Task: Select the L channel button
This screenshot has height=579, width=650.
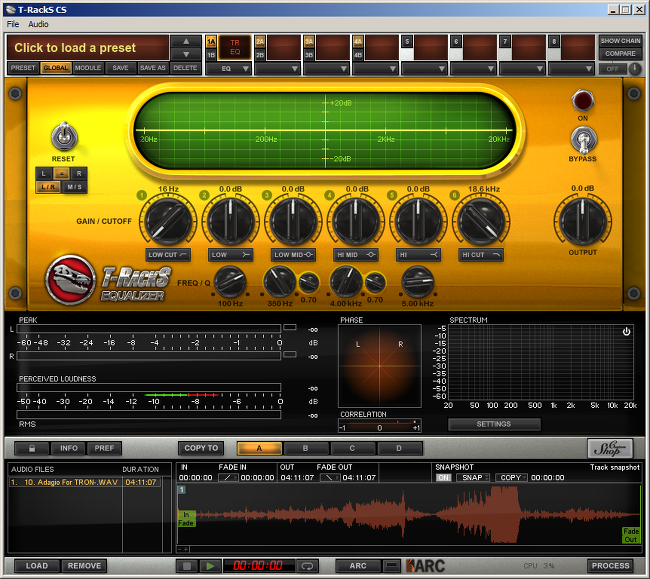Action: [x=44, y=174]
